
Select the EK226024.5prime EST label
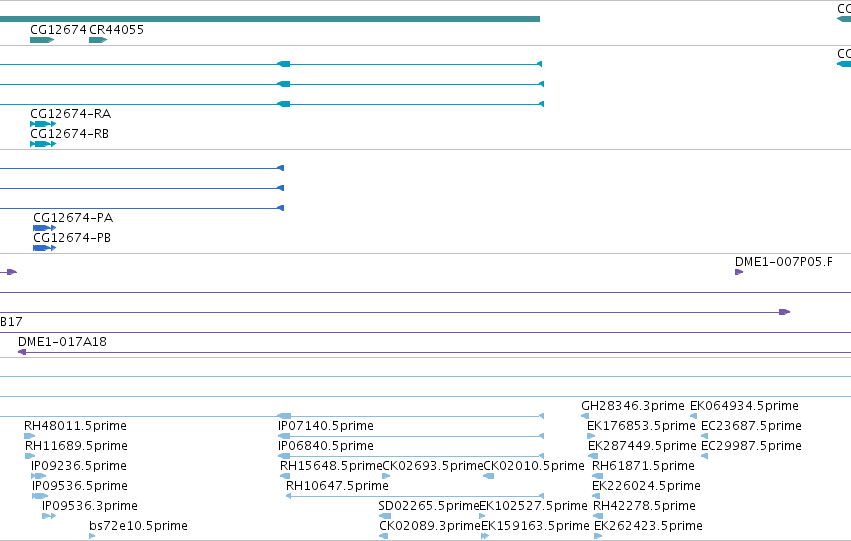(646, 486)
